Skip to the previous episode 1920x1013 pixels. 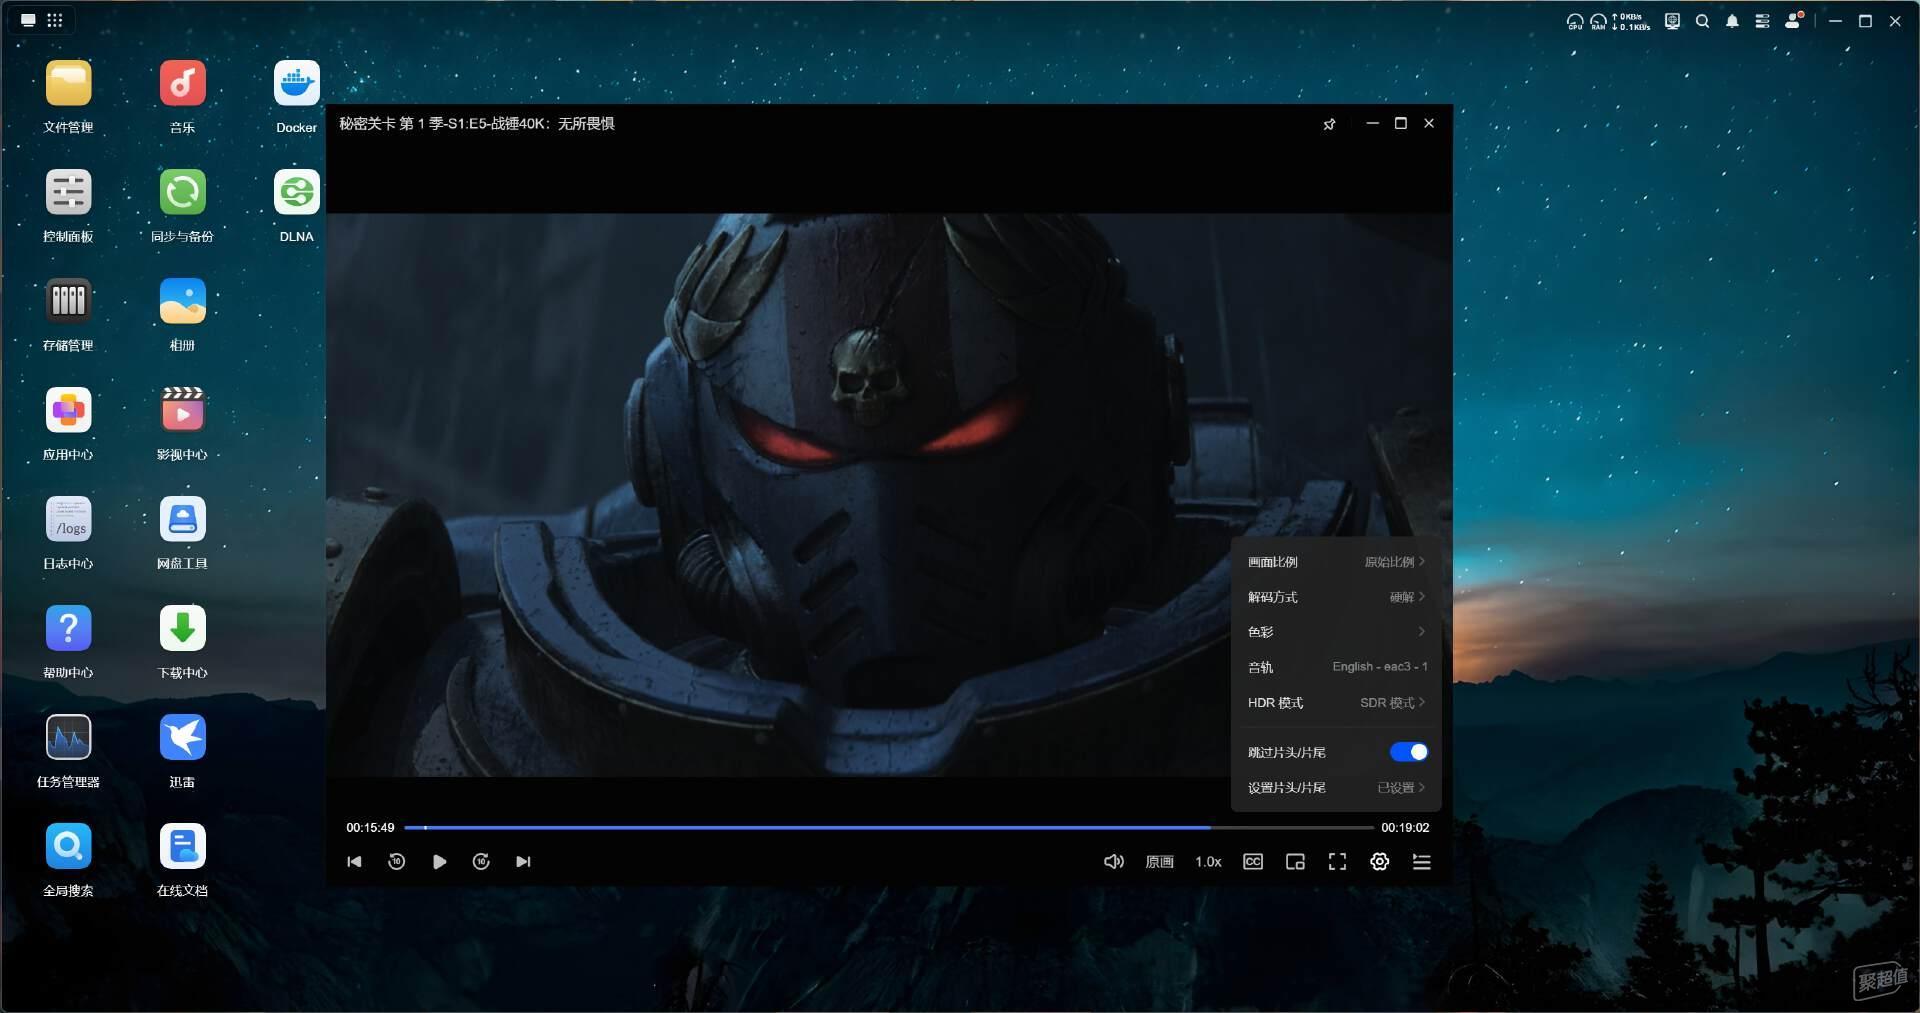(354, 862)
